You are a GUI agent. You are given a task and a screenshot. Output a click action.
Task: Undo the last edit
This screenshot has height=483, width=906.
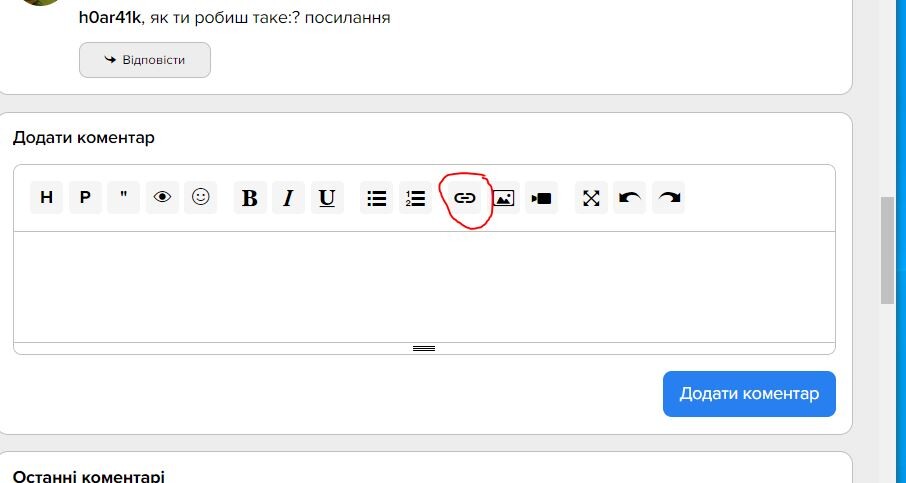tap(630, 198)
